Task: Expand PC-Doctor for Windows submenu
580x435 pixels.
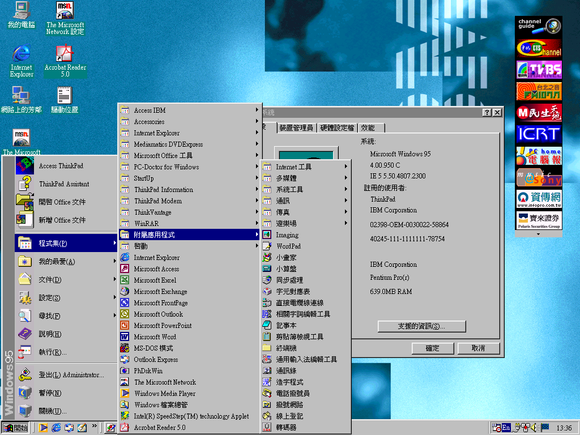Action: point(189,167)
